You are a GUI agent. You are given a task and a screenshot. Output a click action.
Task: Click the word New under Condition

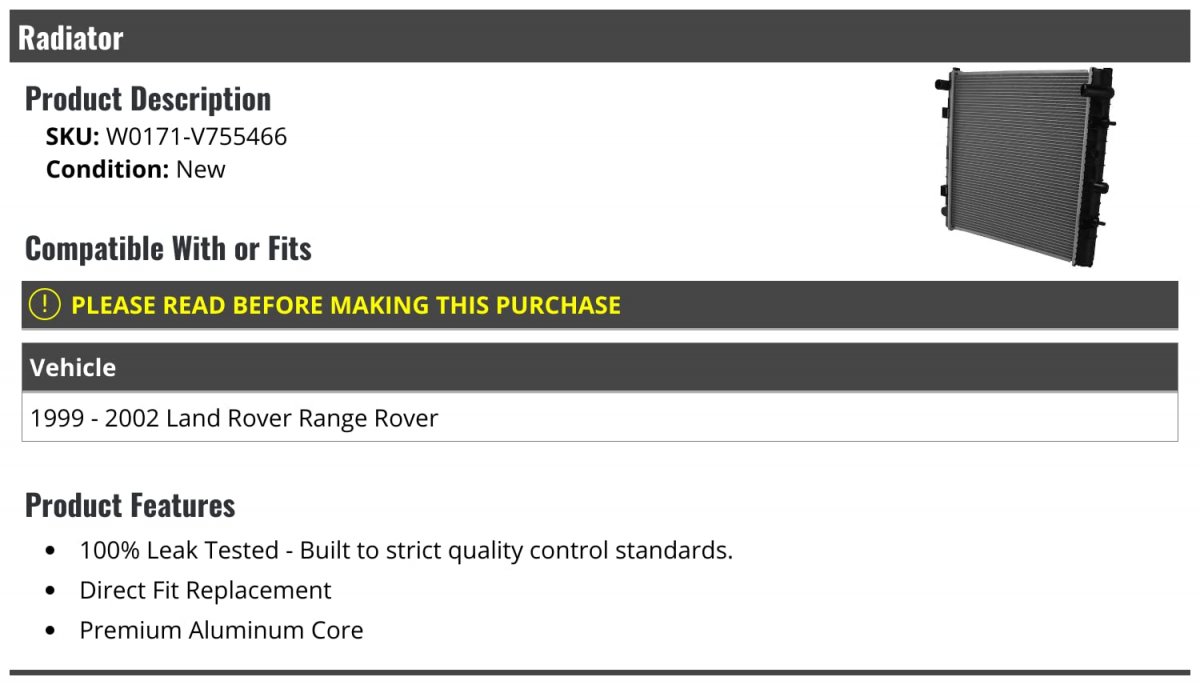click(x=201, y=169)
